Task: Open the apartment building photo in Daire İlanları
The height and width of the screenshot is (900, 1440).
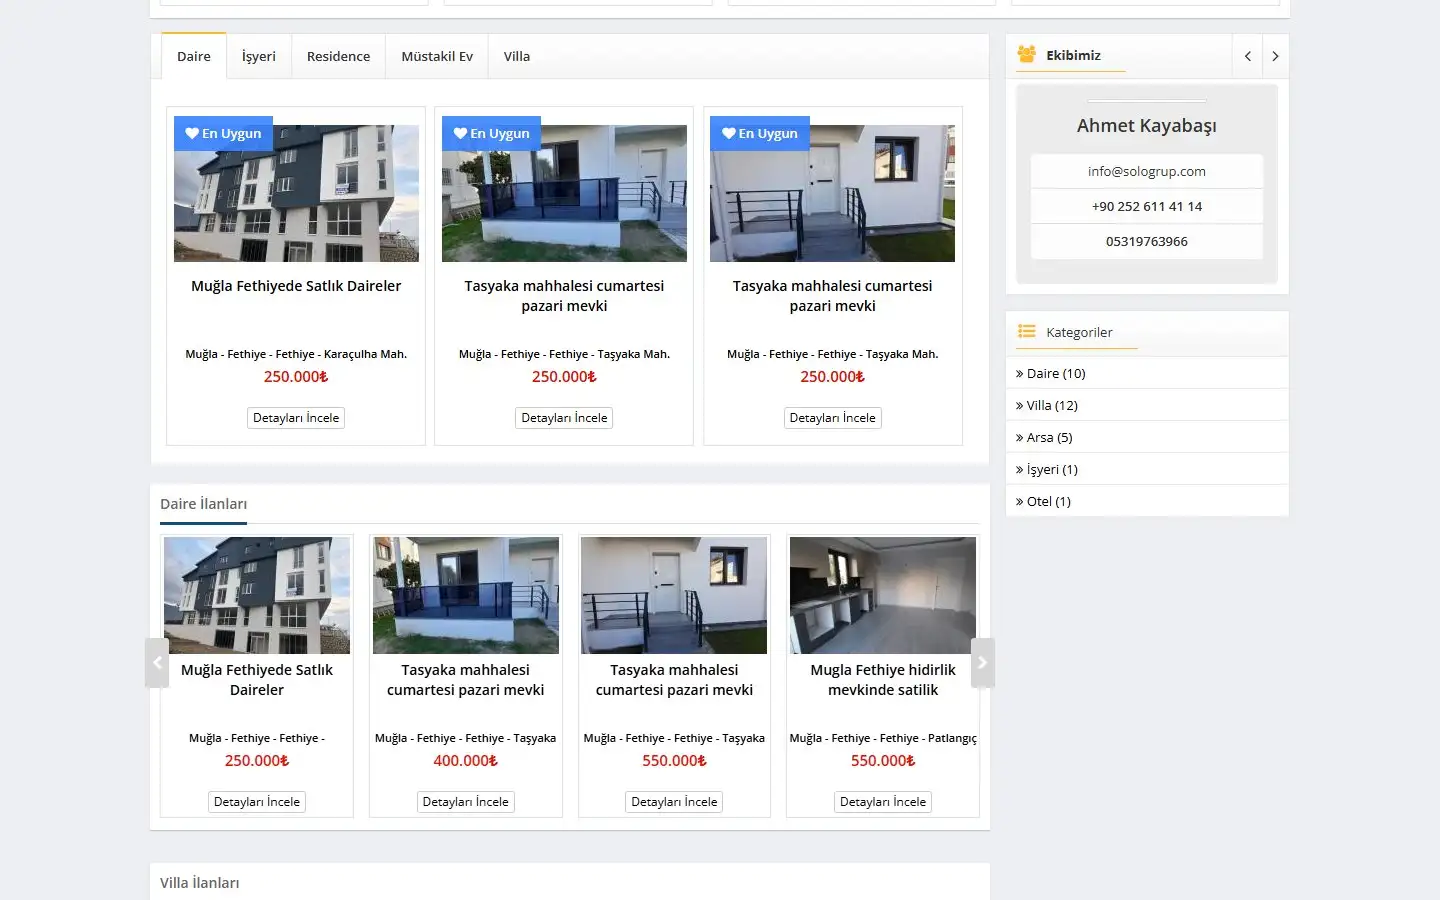Action: click(x=257, y=596)
